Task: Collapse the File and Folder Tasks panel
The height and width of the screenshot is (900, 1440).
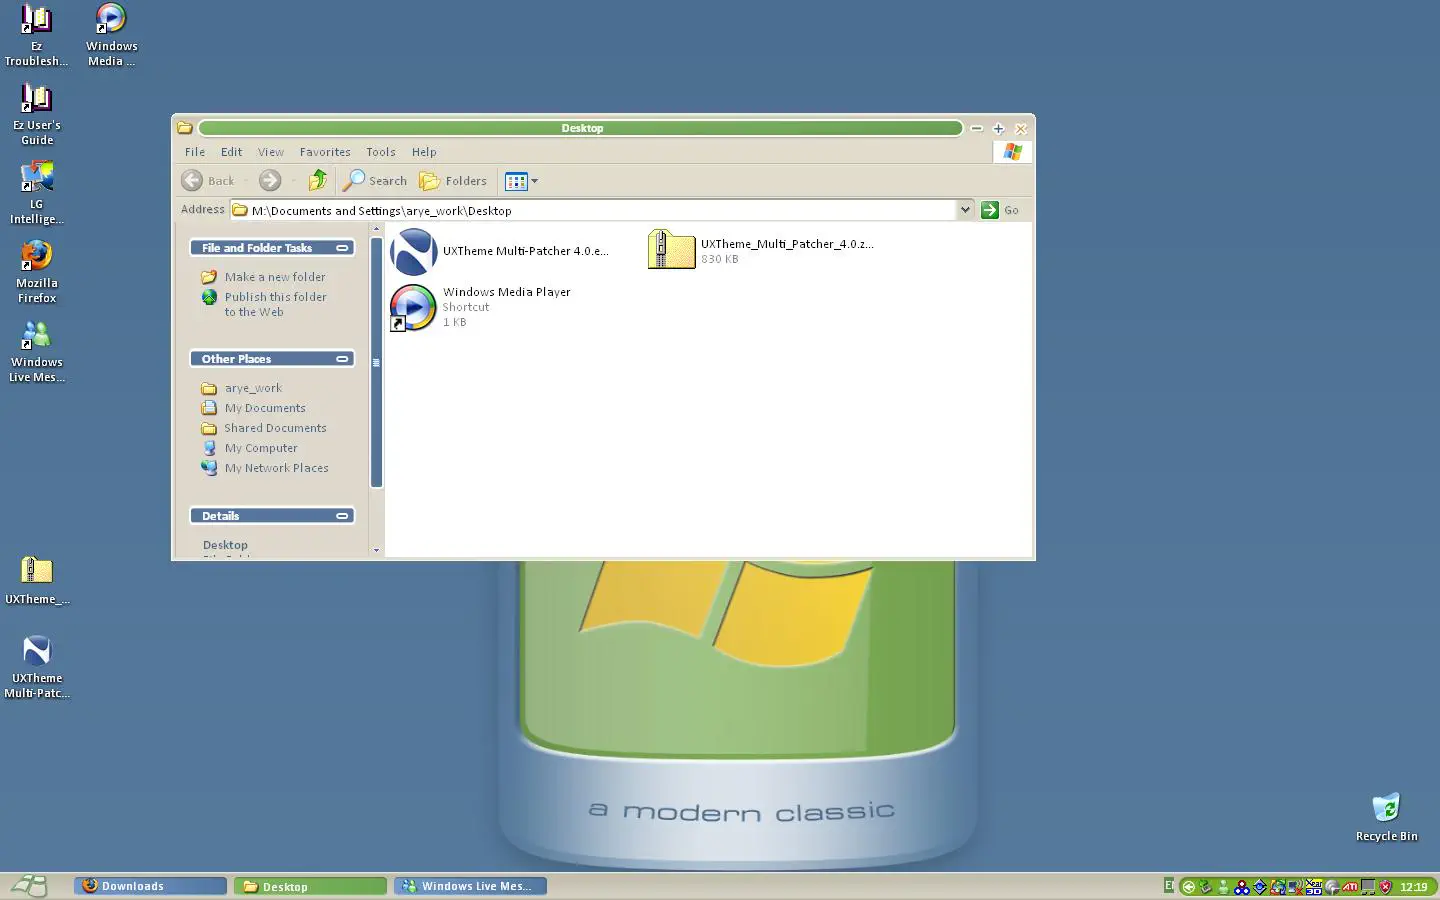Action: click(x=342, y=248)
